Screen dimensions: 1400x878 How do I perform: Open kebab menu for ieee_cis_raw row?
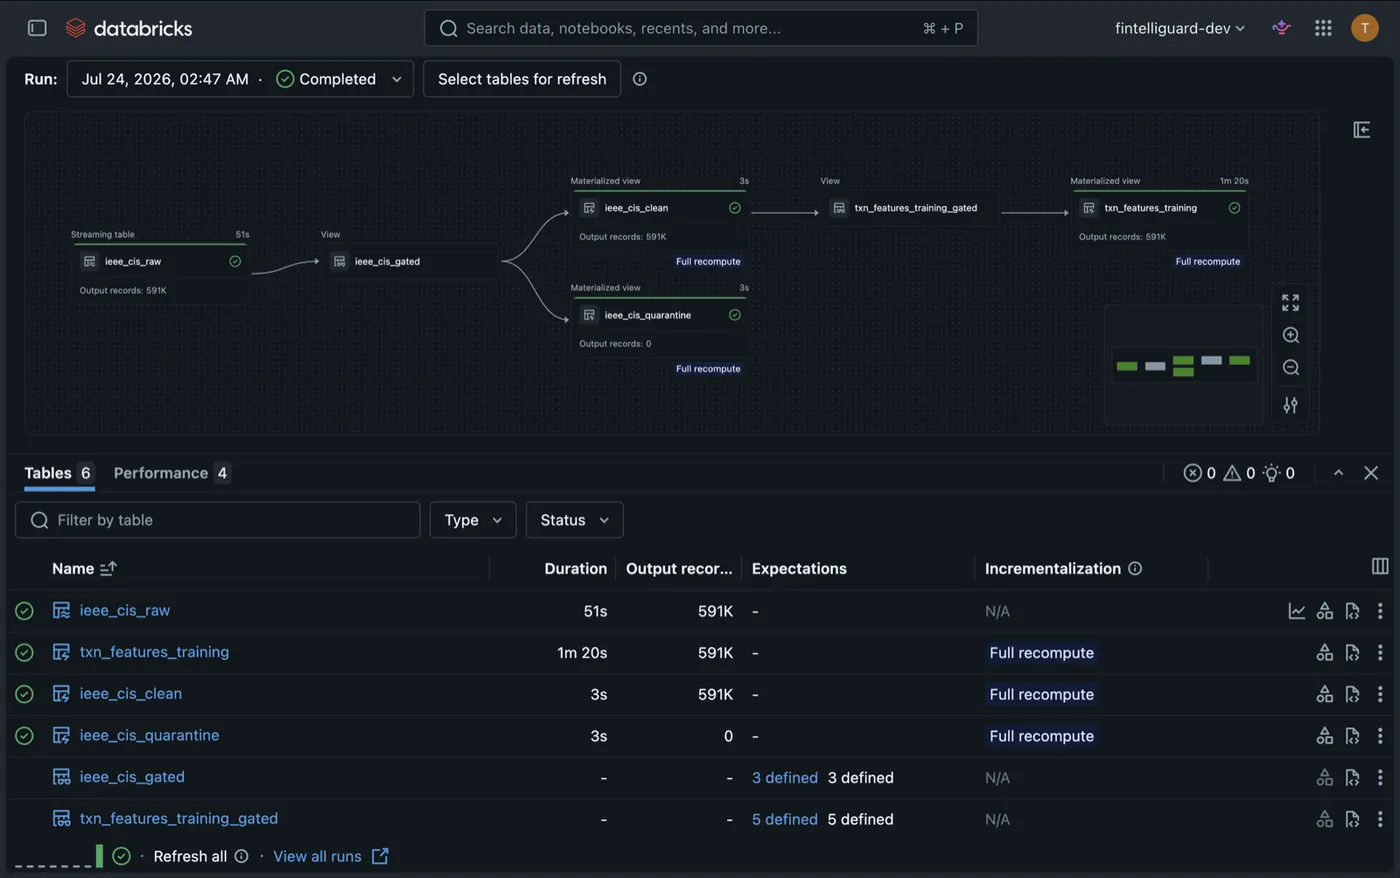1380,611
